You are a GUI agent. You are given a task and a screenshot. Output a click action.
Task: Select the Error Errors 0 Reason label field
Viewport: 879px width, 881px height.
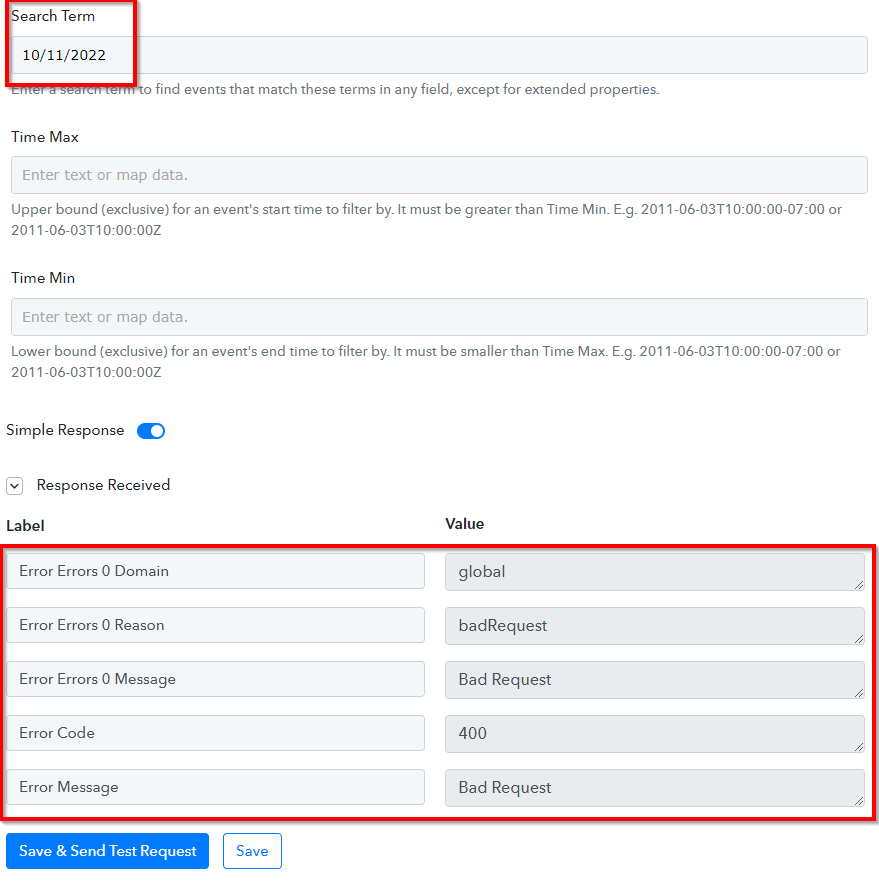(x=215, y=625)
